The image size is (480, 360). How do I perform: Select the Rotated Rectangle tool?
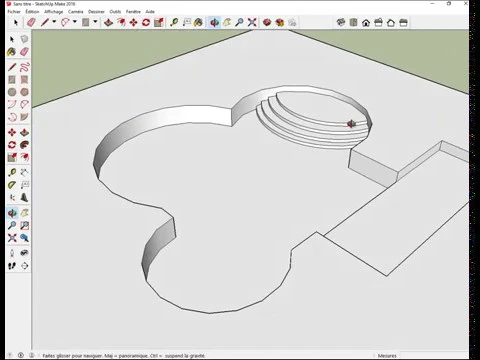click(x=24, y=80)
